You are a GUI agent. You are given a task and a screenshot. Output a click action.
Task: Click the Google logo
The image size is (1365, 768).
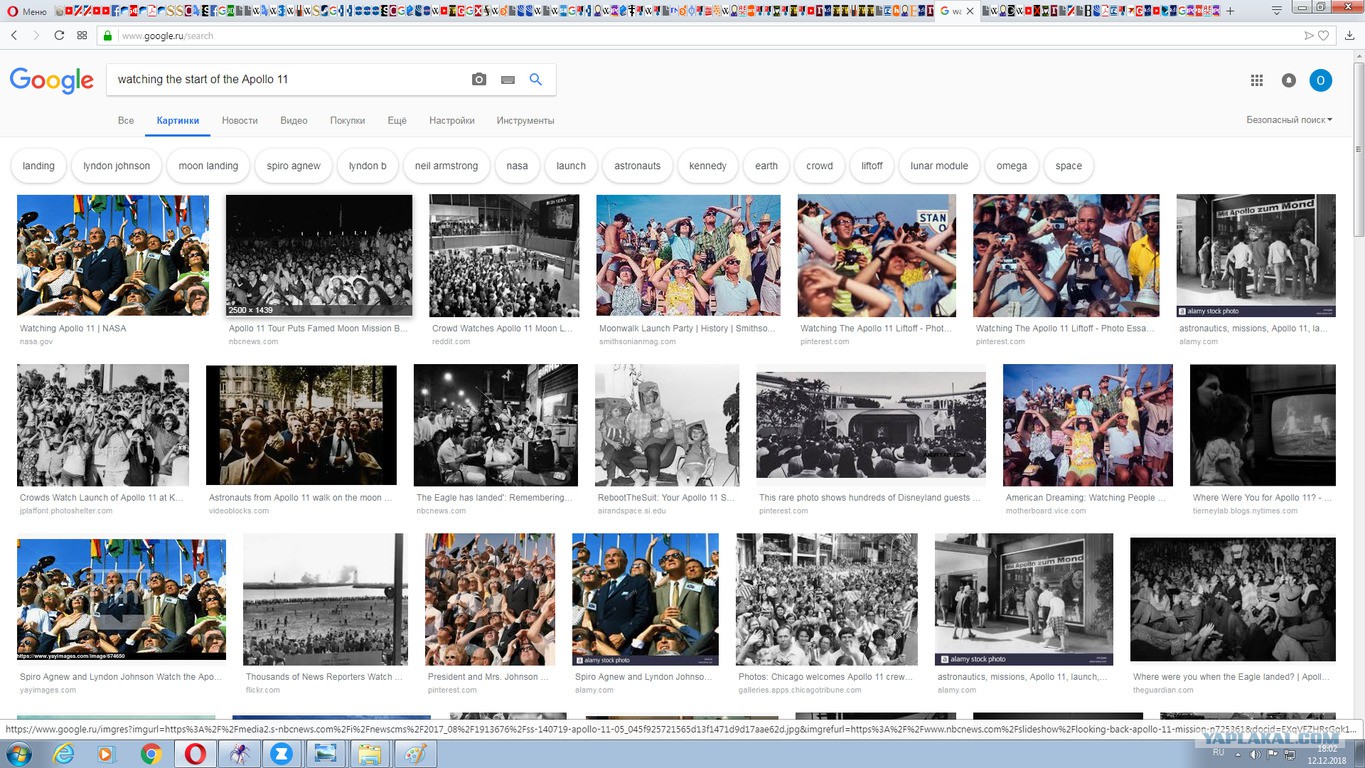pyautogui.click(x=52, y=80)
